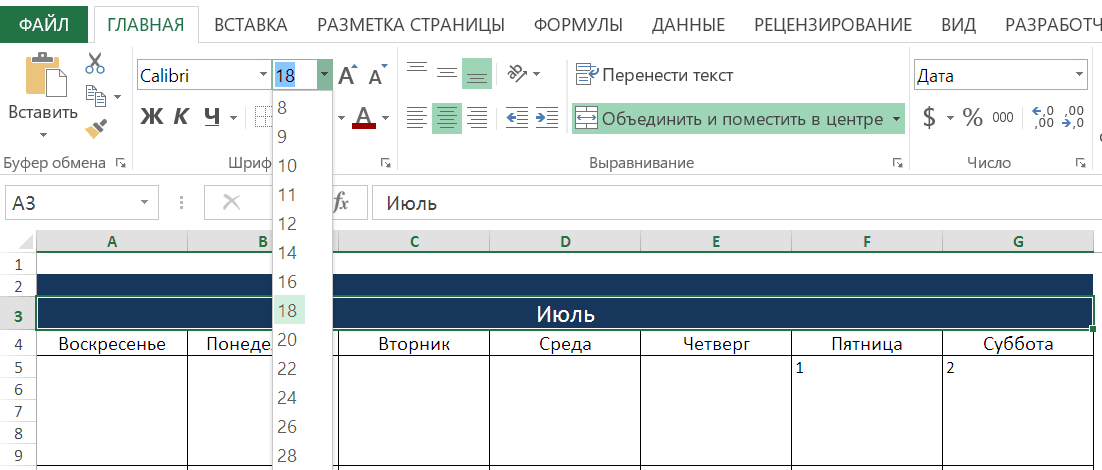Open the ФАЙЛ tab

click(x=44, y=25)
